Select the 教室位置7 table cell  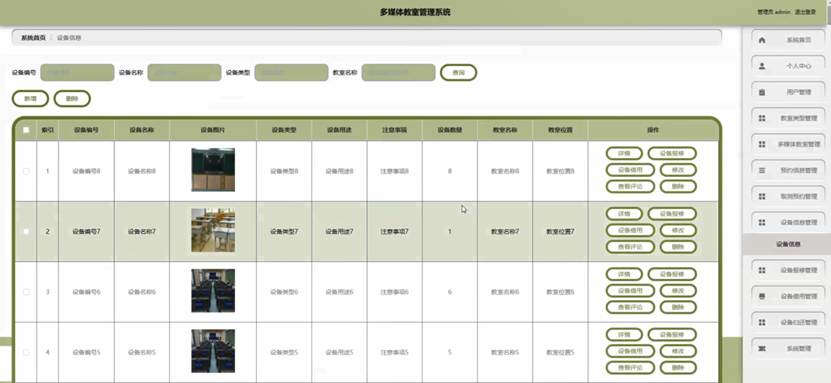coord(560,231)
